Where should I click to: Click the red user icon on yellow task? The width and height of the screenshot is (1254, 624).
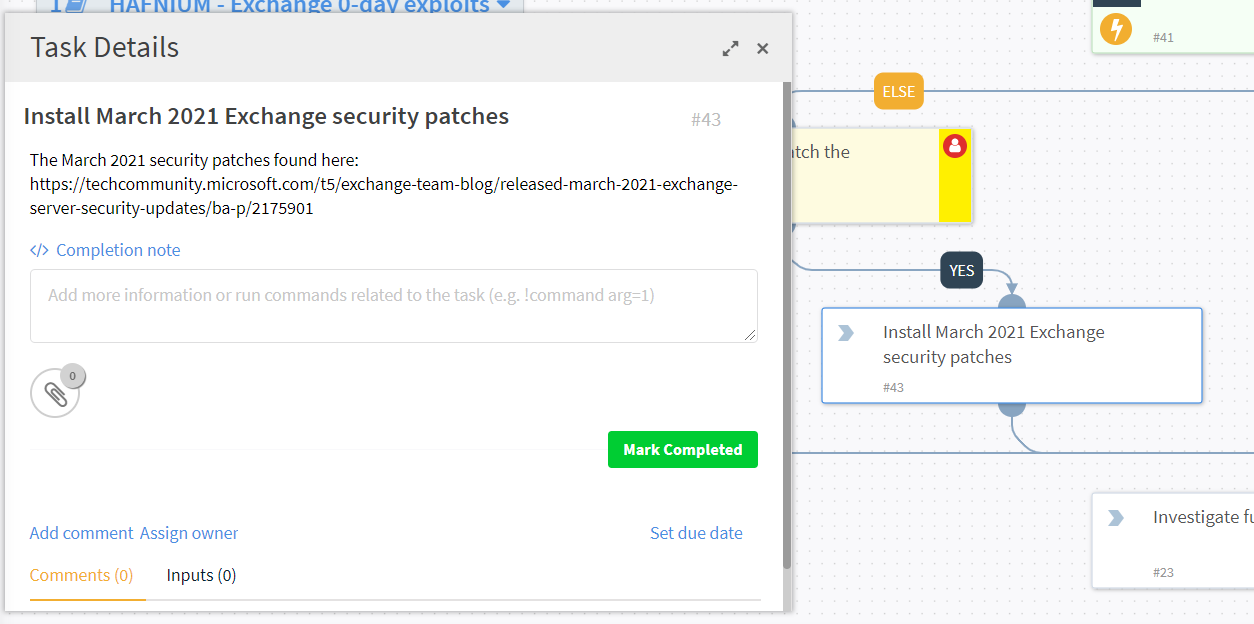pos(955,147)
